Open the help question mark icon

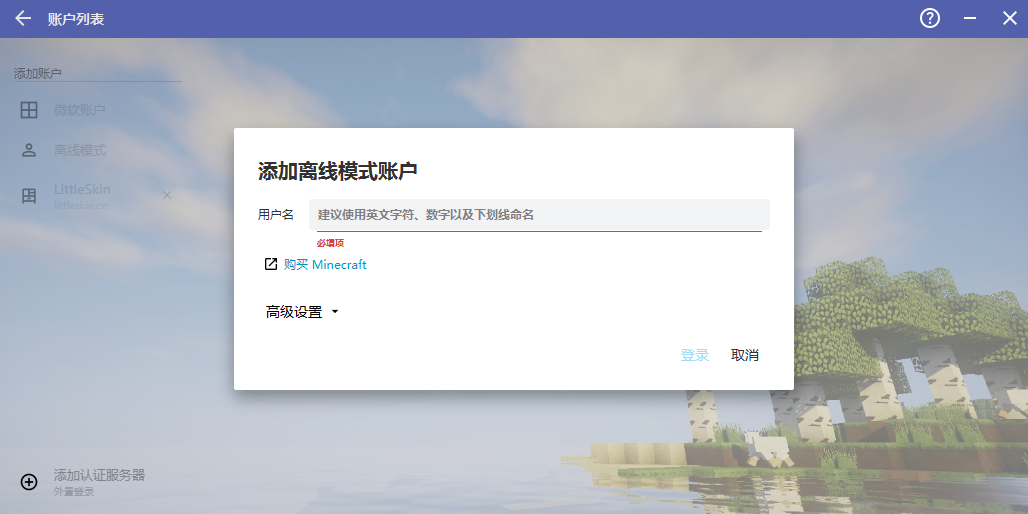930,19
